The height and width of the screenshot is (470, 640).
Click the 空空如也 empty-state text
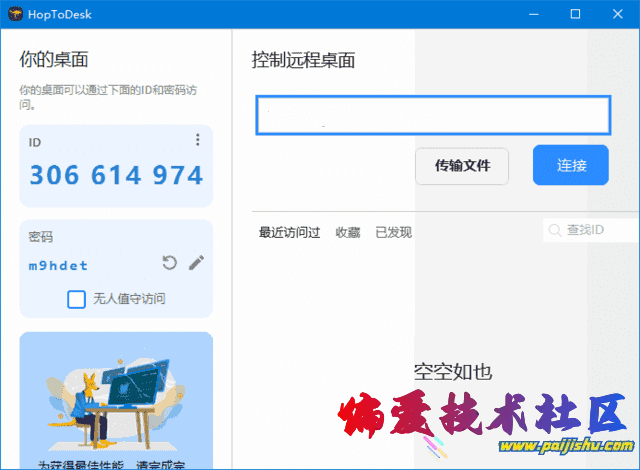(453, 372)
